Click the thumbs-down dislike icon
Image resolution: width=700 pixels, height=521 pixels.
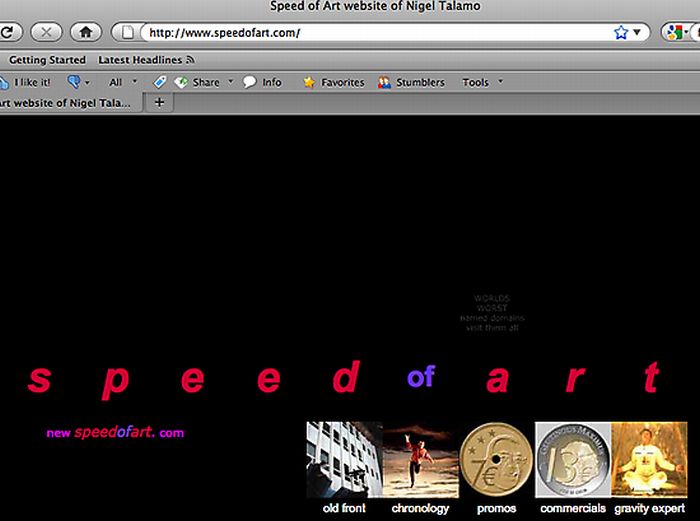[74, 82]
